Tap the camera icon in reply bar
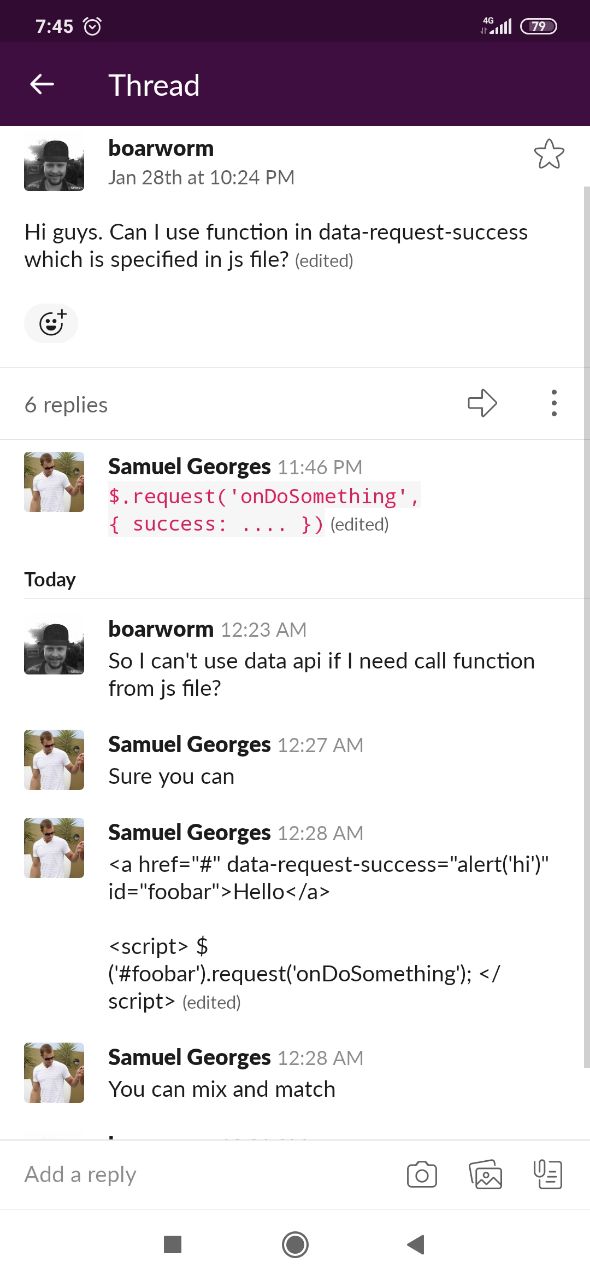 click(422, 1175)
